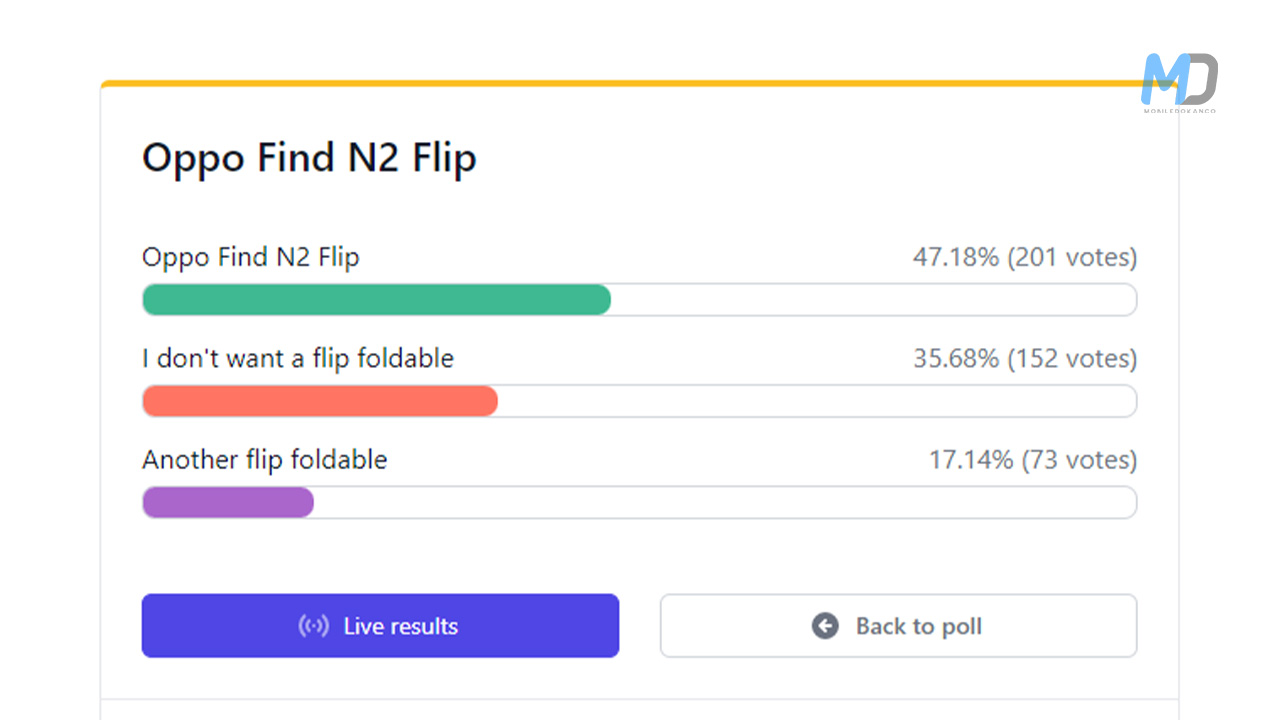Click the empty track right of the purple bar
Image resolution: width=1280 pixels, height=720 pixels.
coord(724,502)
